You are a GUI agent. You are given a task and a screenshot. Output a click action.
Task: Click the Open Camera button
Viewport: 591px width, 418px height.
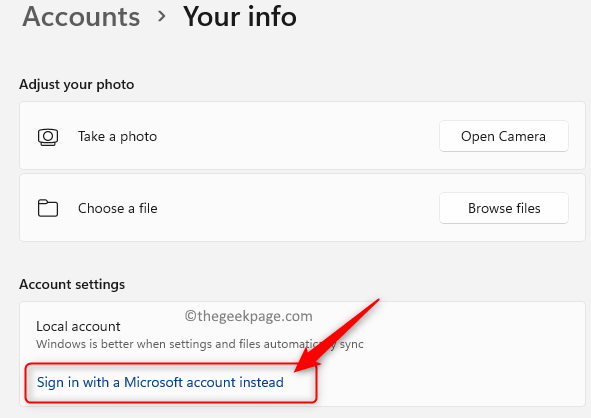click(x=504, y=136)
